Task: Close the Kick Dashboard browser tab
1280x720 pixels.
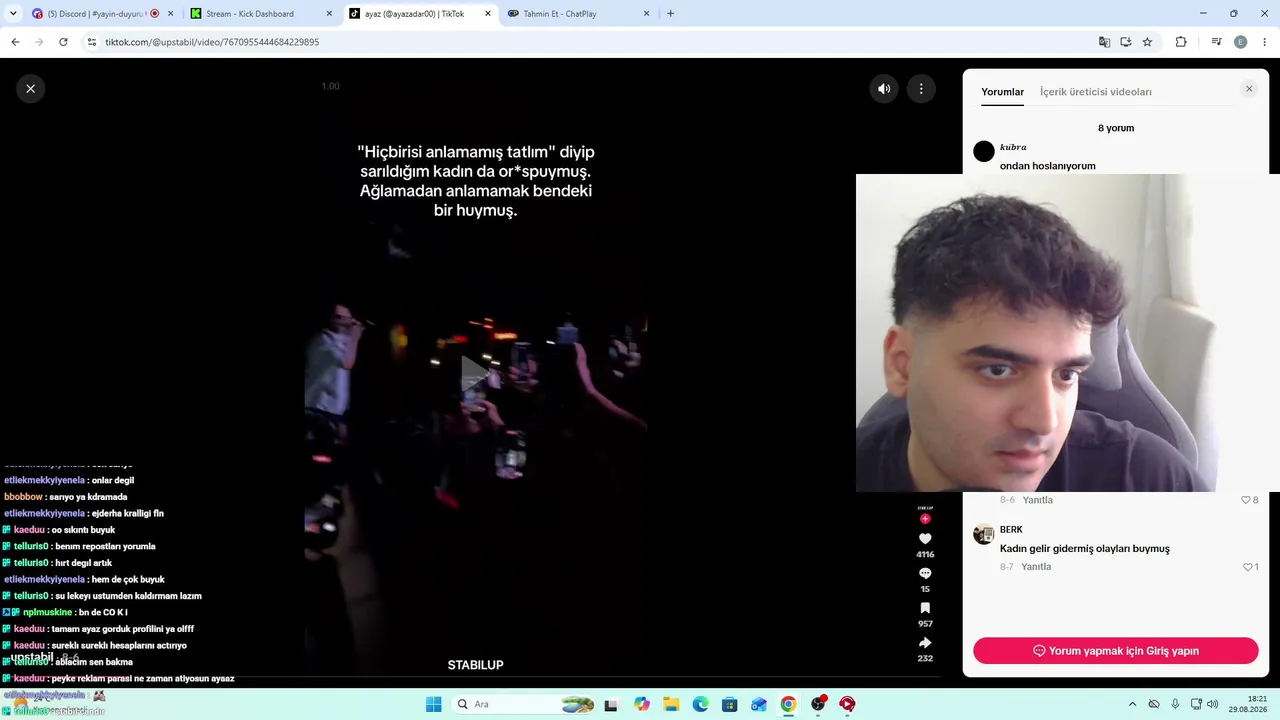Action: coord(329,14)
